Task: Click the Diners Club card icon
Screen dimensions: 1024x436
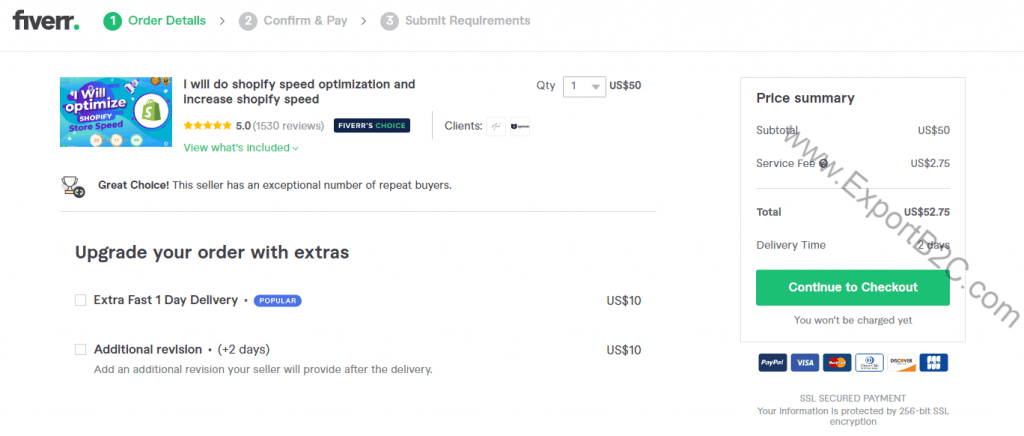Action: (x=869, y=363)
